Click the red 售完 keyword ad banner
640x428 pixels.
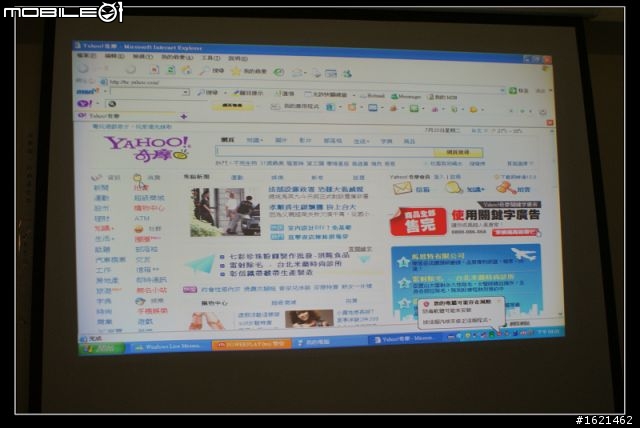[418, 222]
